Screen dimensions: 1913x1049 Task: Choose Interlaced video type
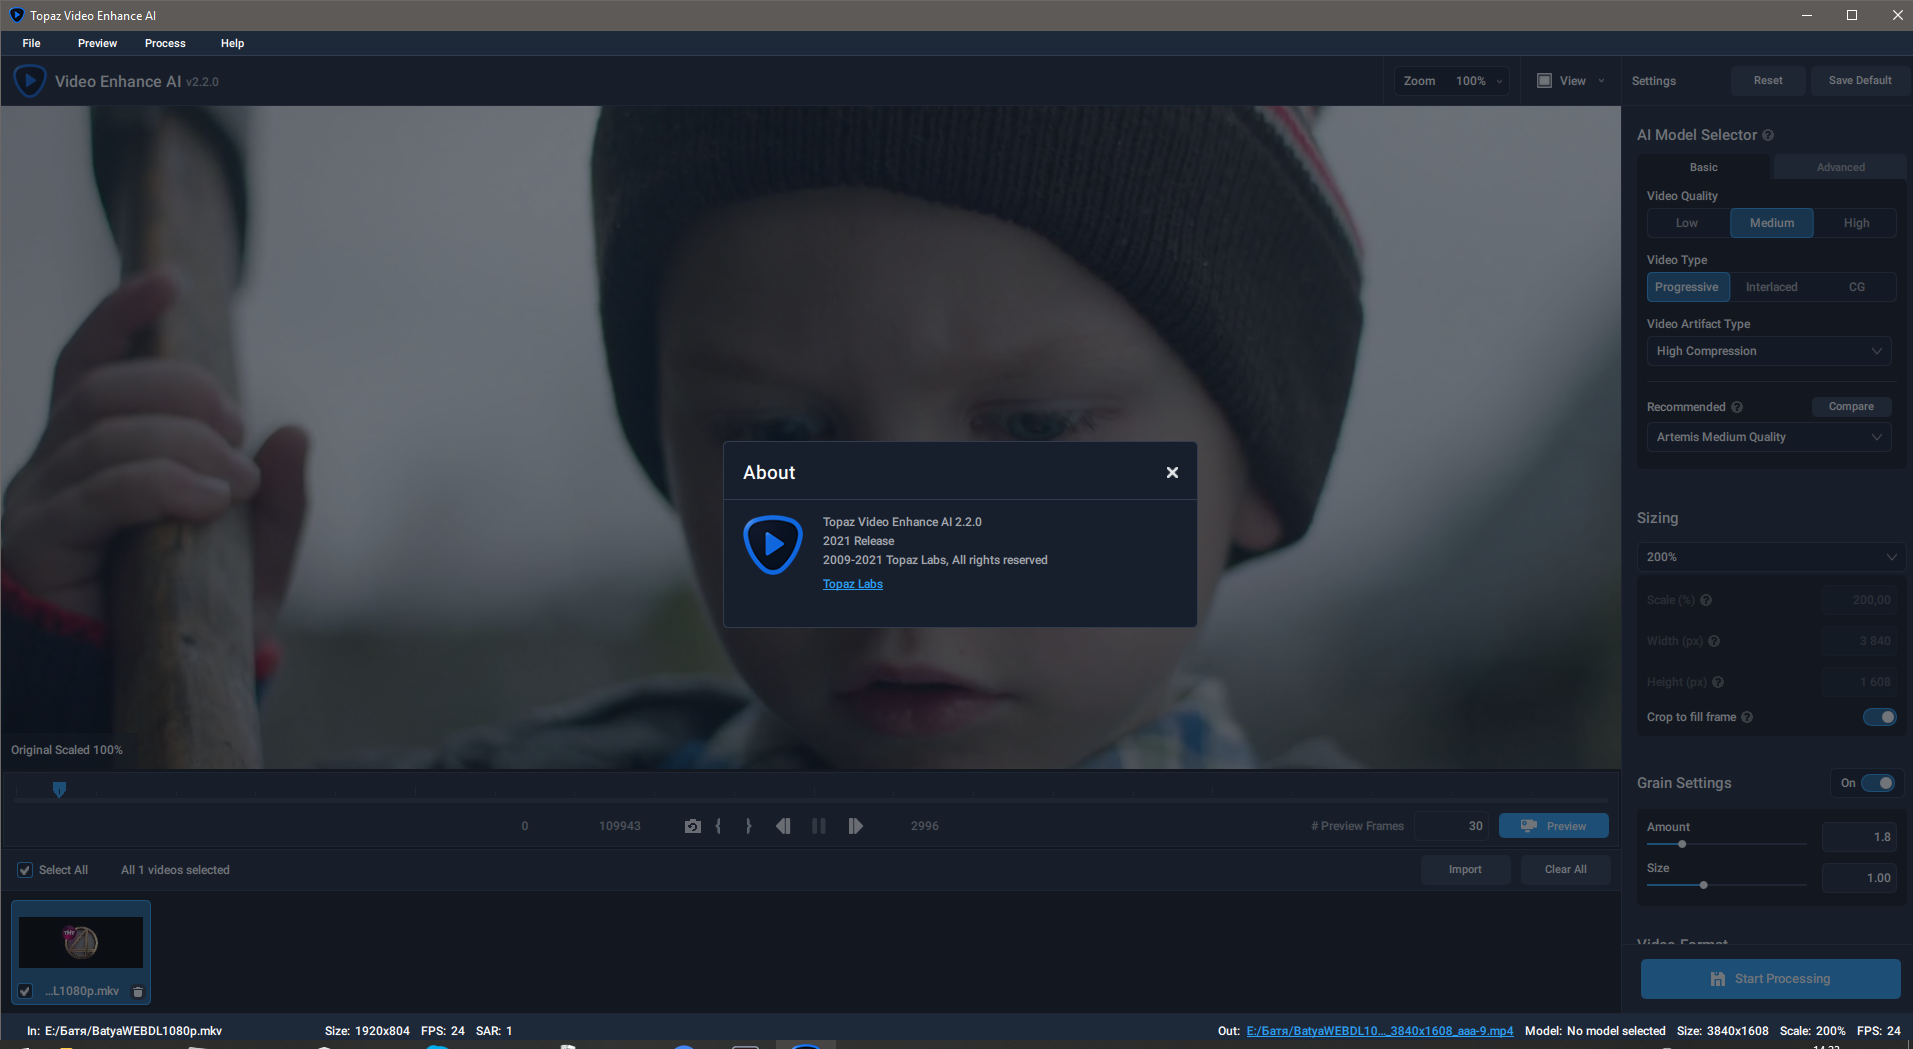click(1772, 287)
